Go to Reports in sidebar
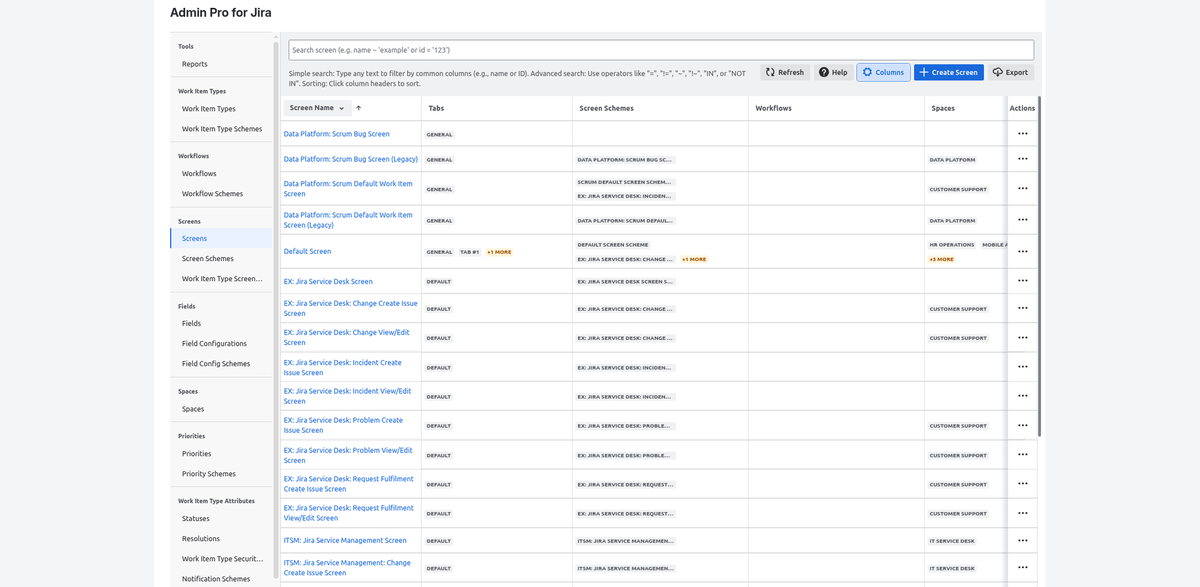1200x587 pixels. click(x=195, y=64)
